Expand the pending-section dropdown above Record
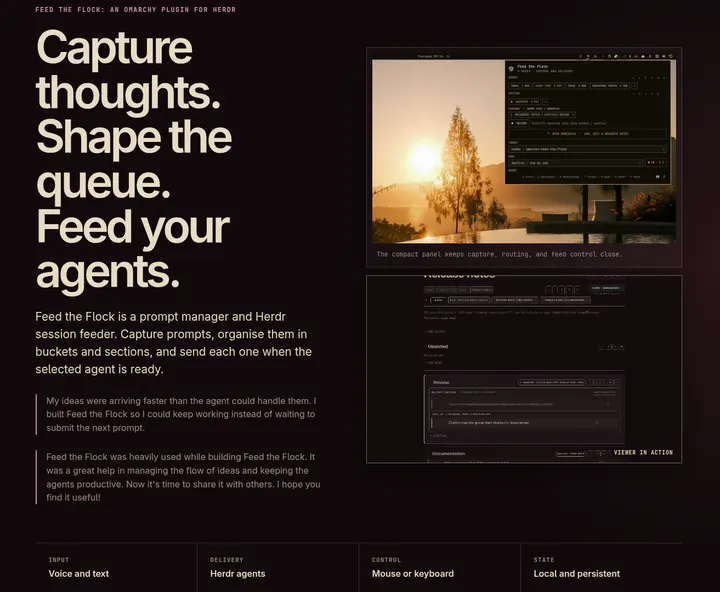 tap(542, 115)
